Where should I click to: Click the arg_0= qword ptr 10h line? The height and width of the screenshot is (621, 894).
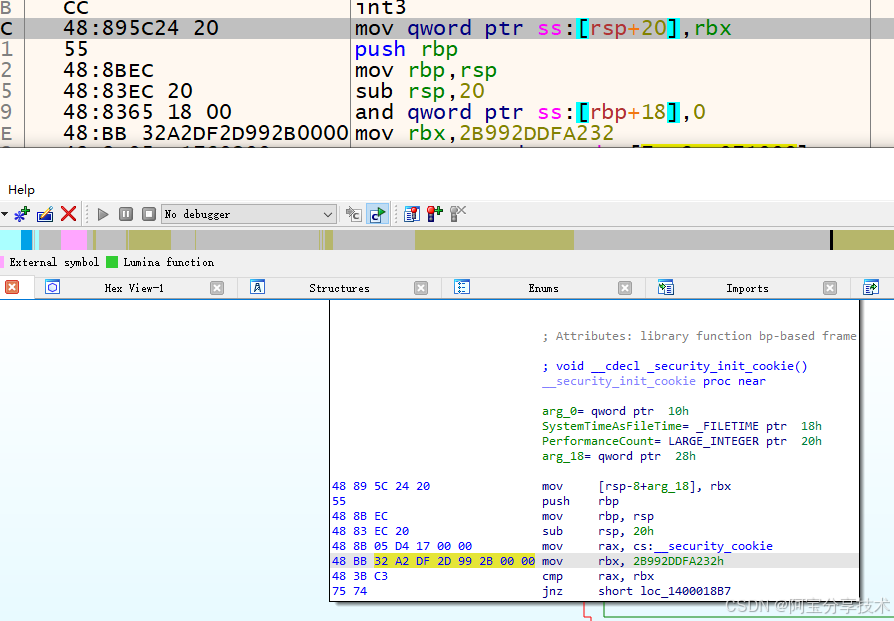[615, 411]
